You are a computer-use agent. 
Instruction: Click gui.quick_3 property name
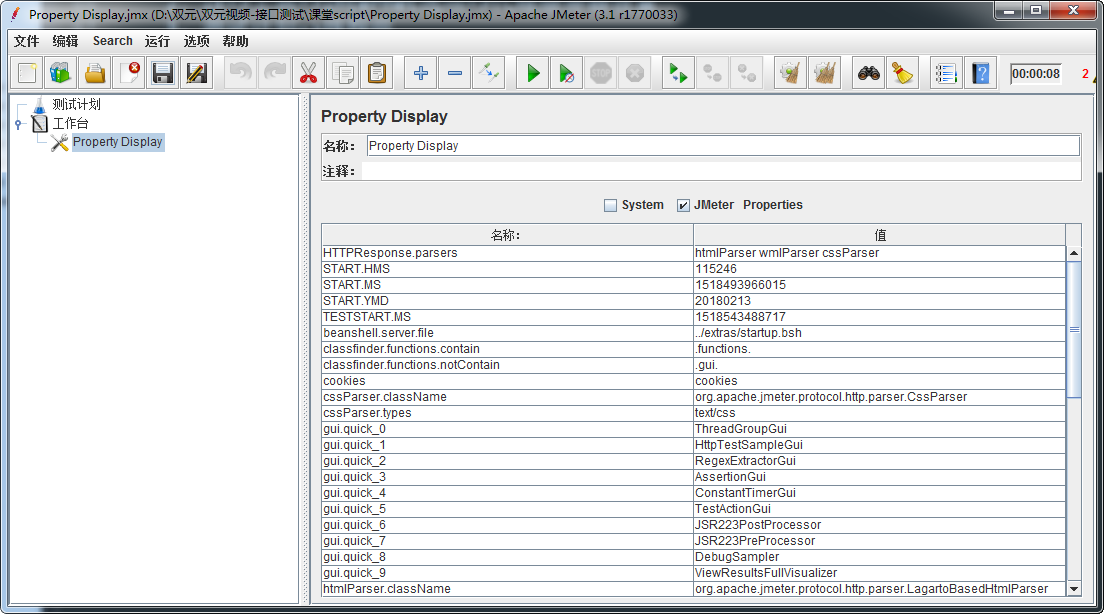(507, 477)
